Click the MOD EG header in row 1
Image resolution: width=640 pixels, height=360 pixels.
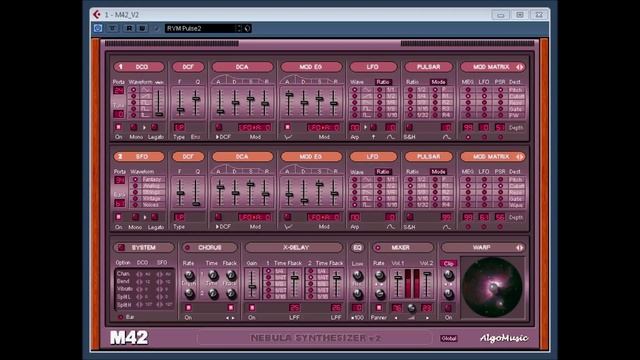[311, 67]
